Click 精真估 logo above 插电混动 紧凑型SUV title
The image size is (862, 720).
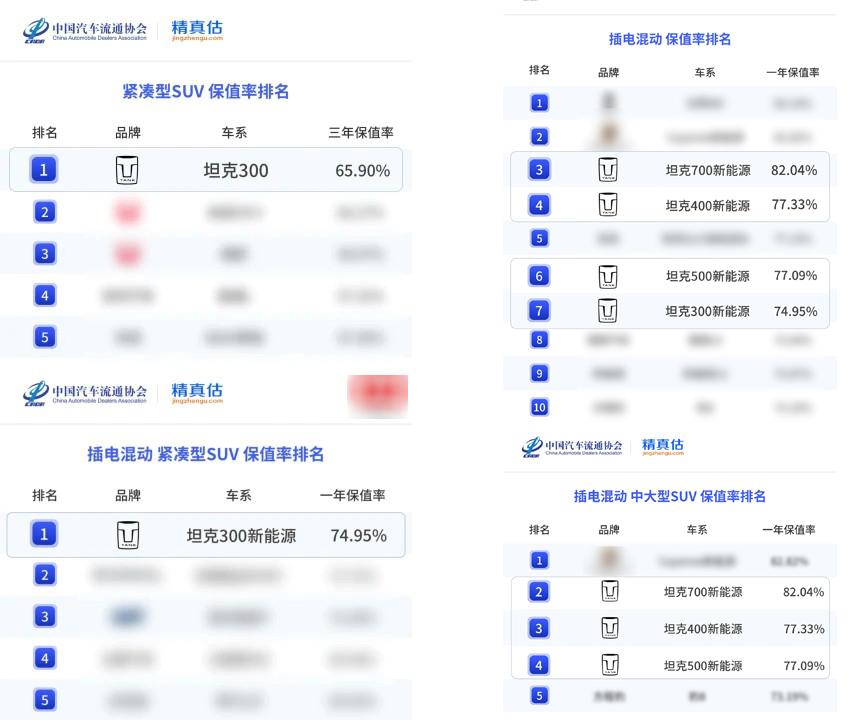click(197, 392)
